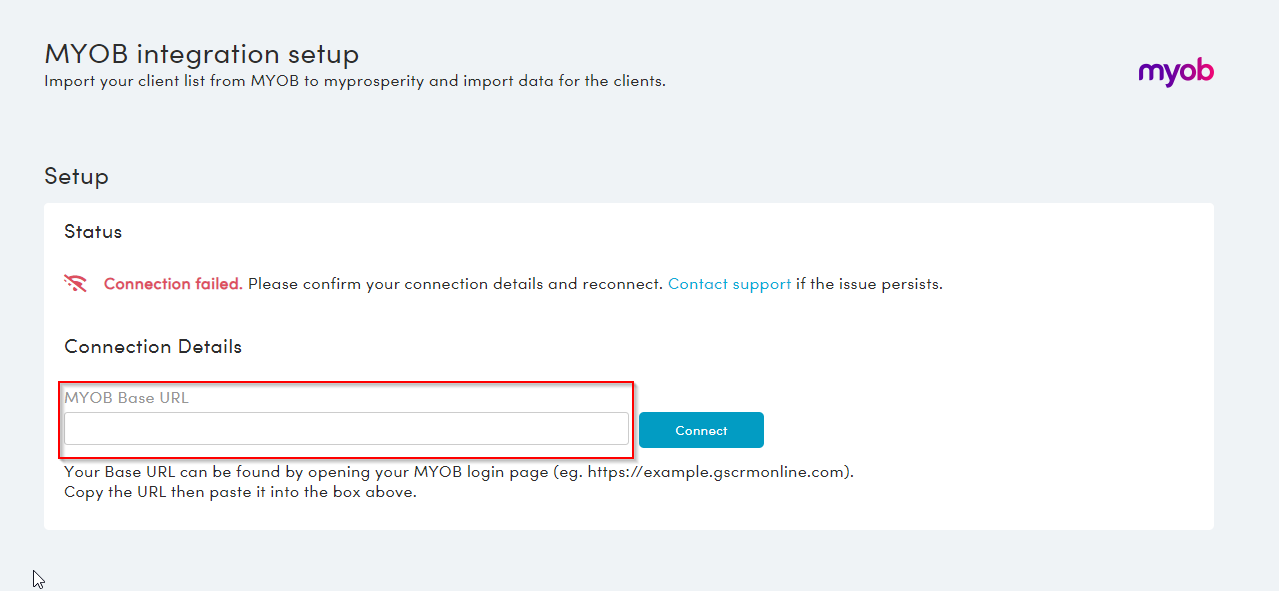Click the example gscrmonline.com URL text
This screenshot has width=1279, height=591.
(x=718, y=472)
